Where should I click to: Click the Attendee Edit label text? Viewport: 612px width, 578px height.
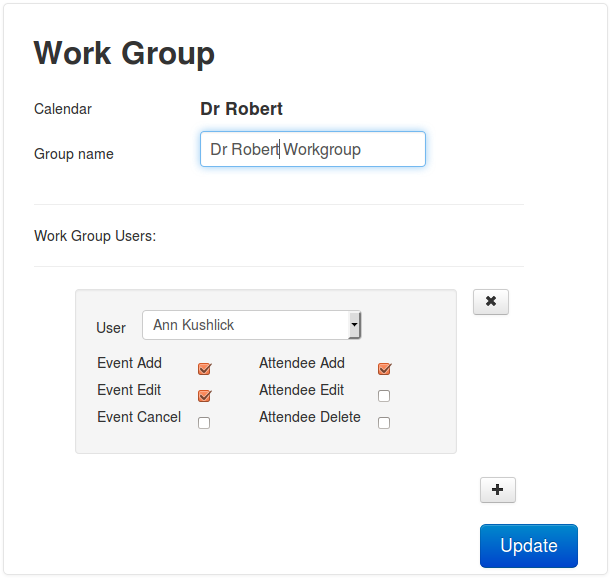[301, 390]
